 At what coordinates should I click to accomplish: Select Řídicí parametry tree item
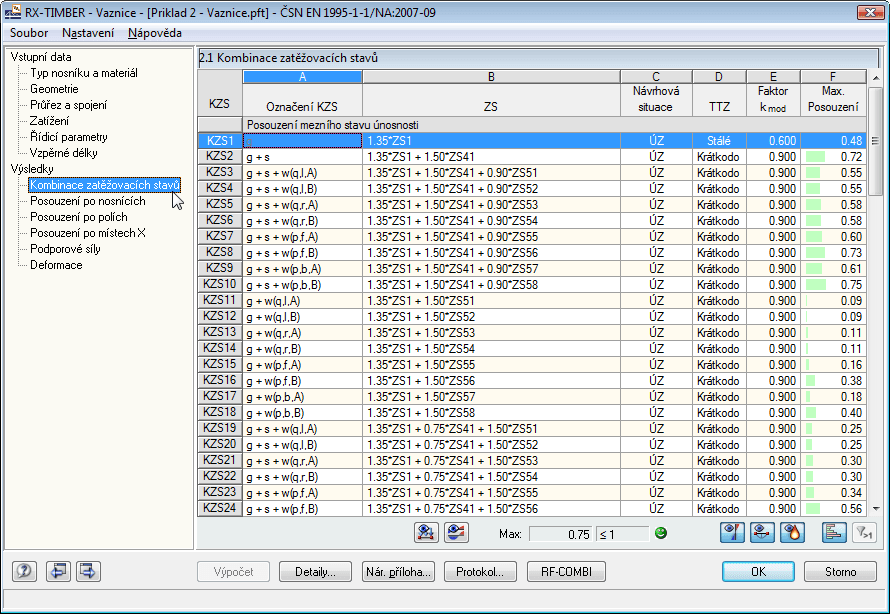coord(69,137)
